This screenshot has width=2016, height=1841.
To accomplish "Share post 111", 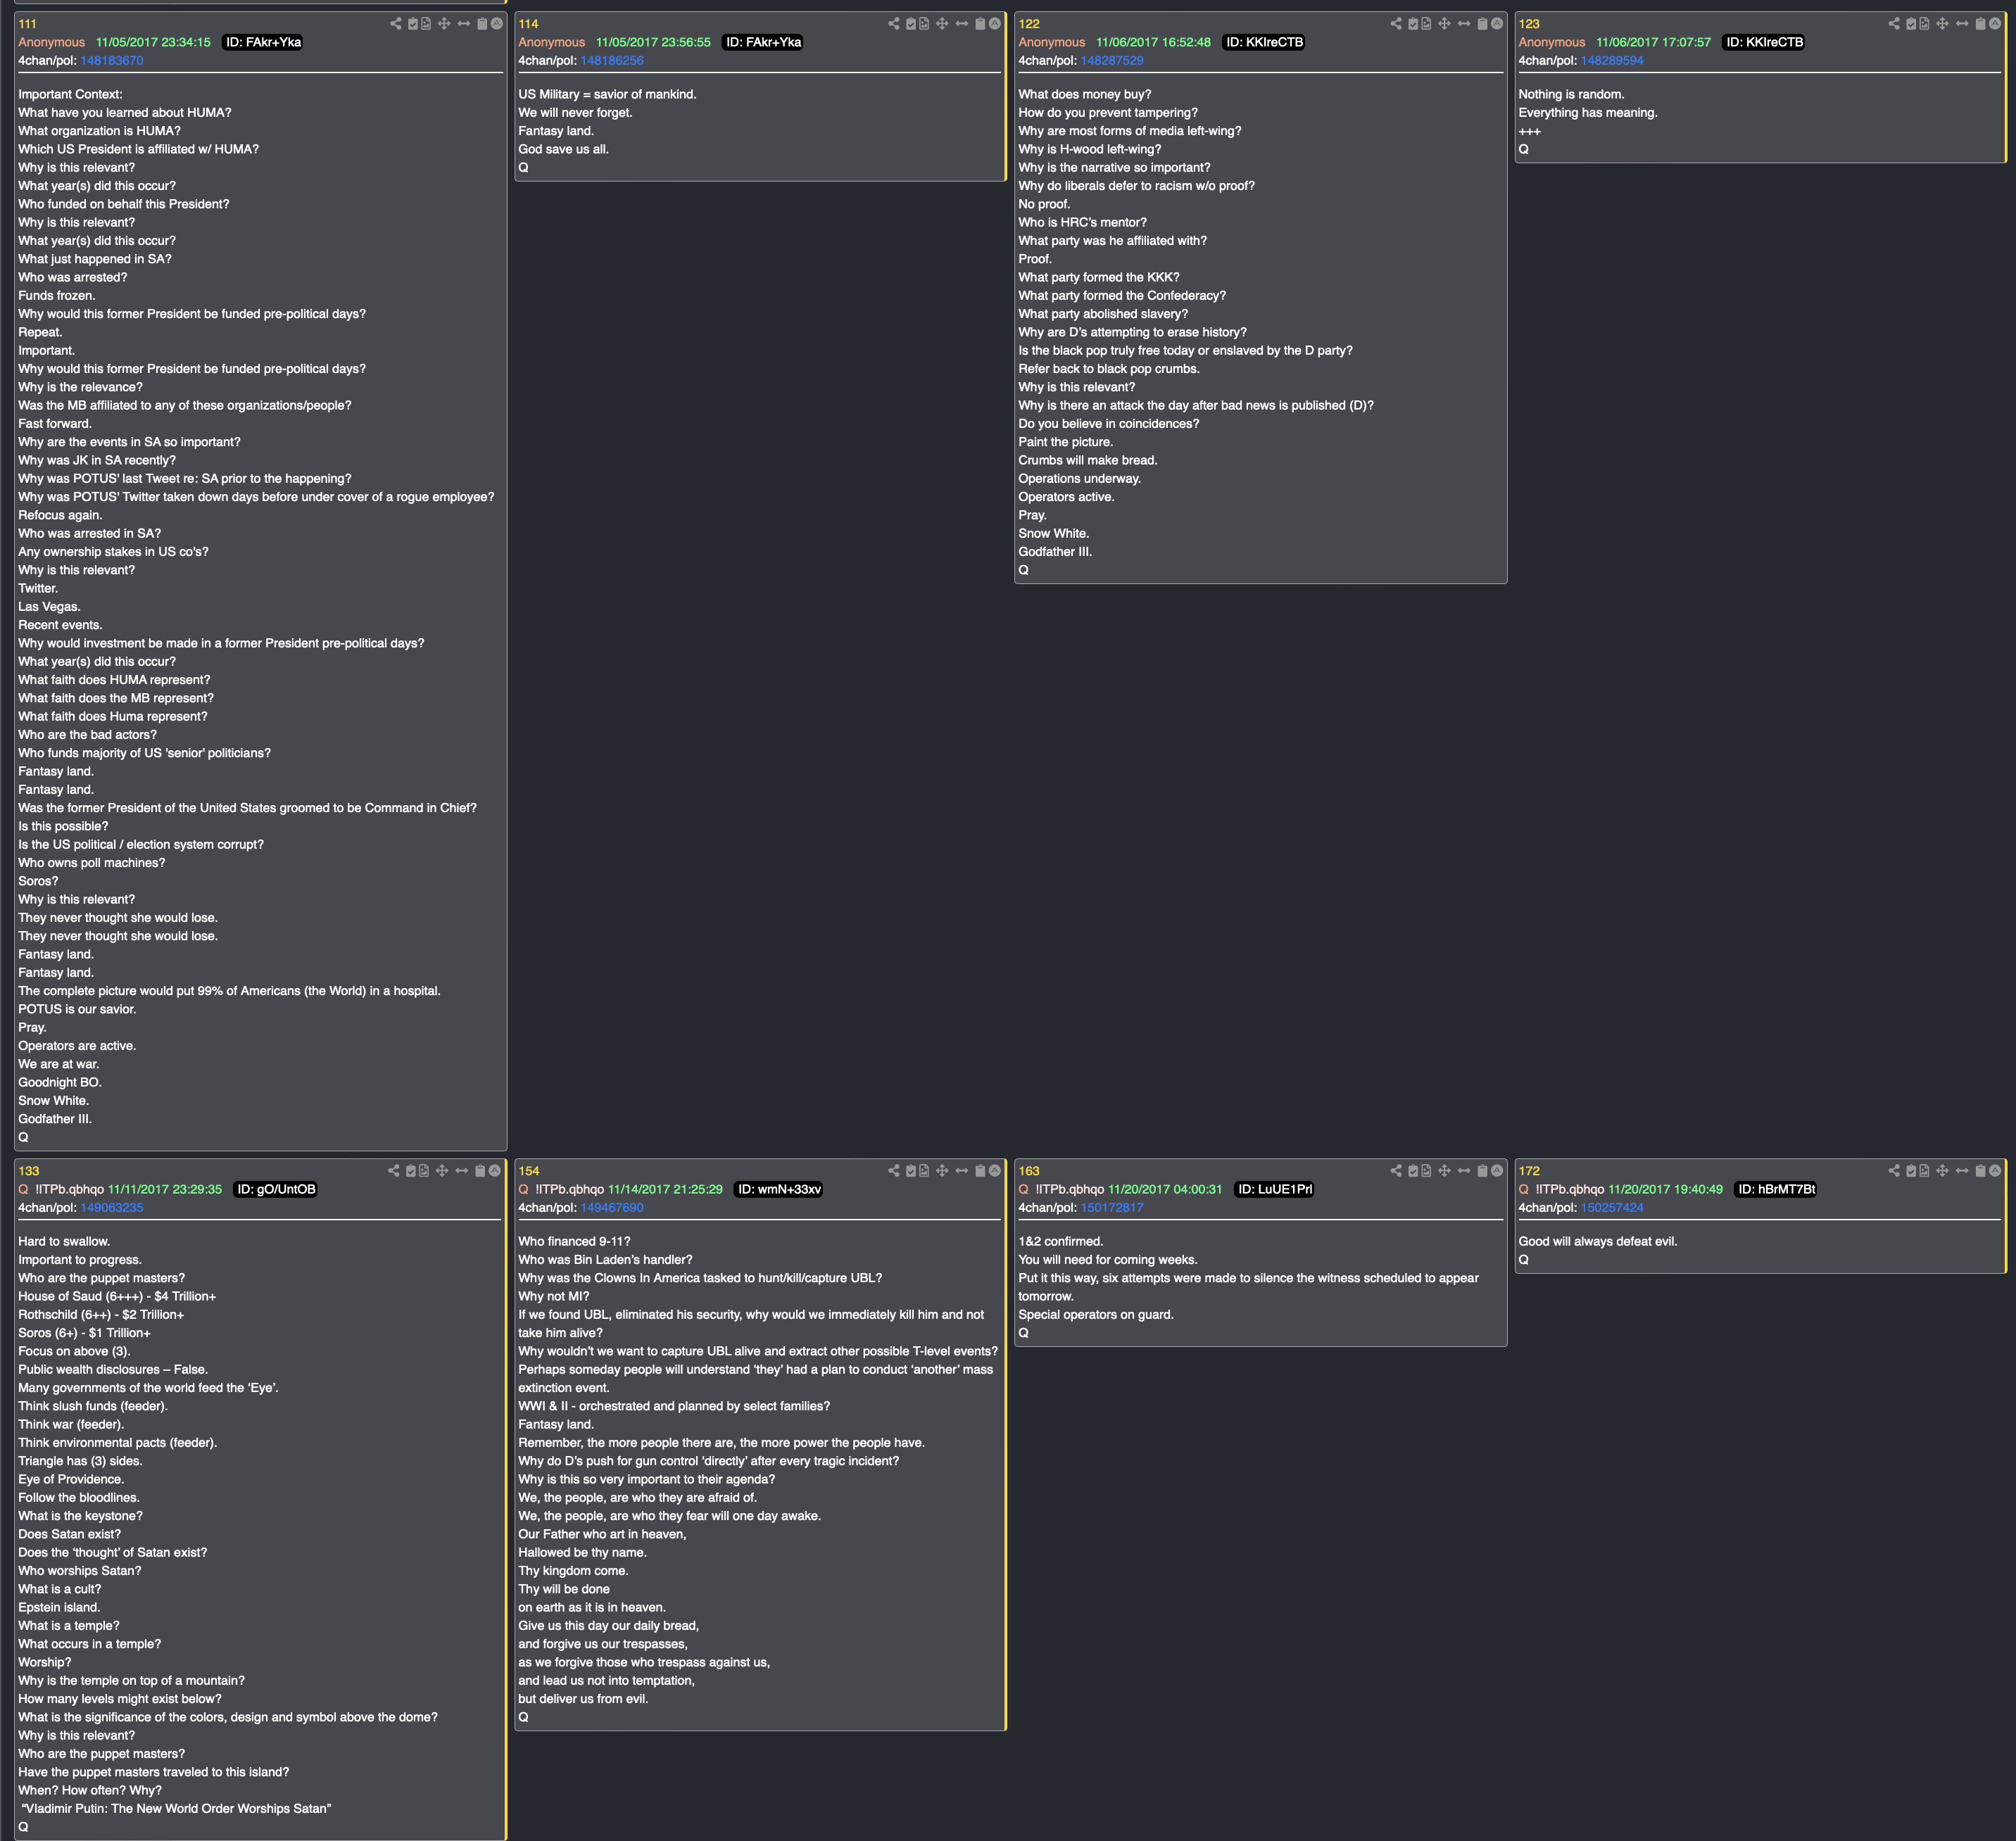I will click(396, 23).
